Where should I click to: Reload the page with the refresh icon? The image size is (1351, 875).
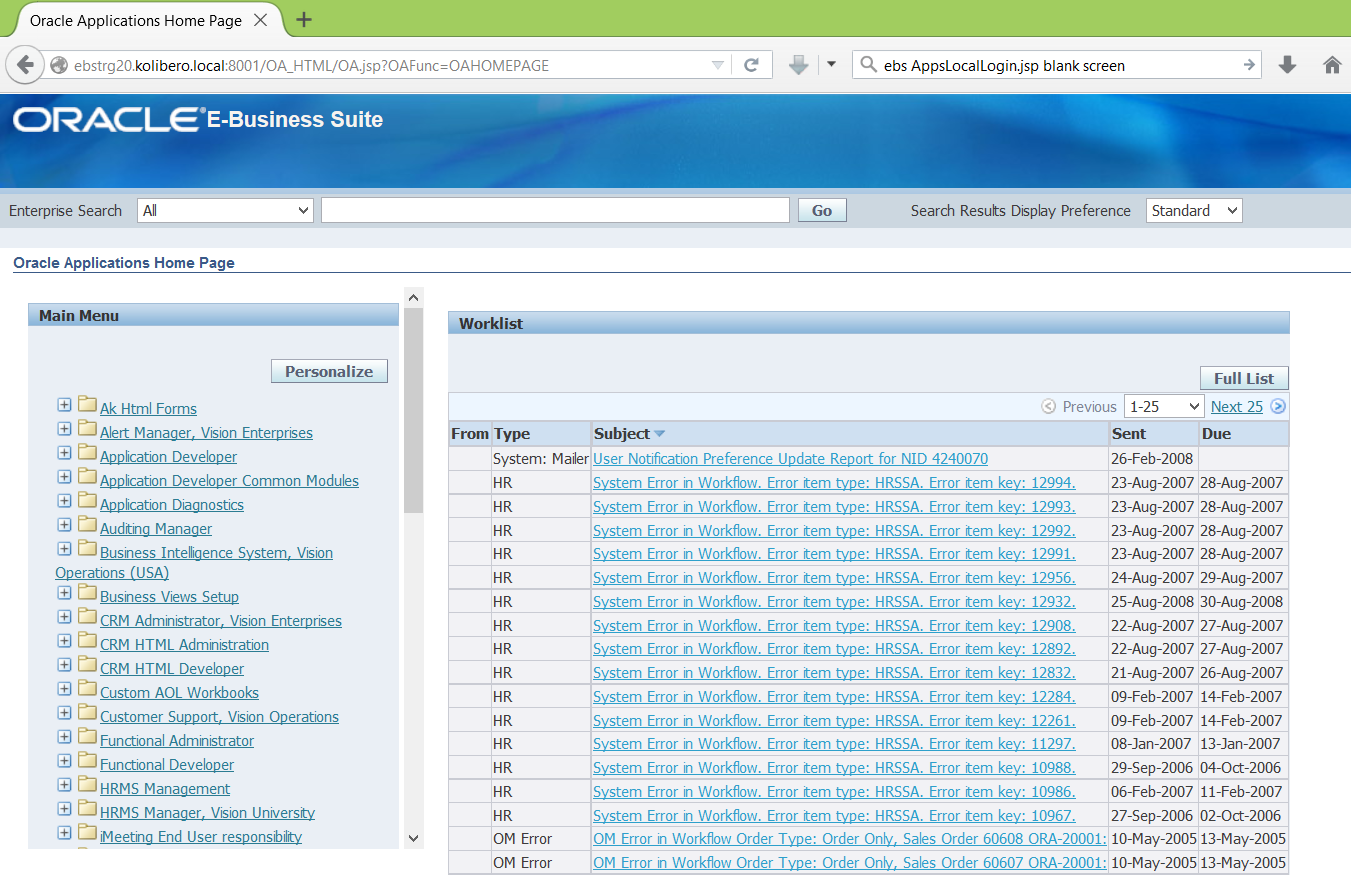751,65
